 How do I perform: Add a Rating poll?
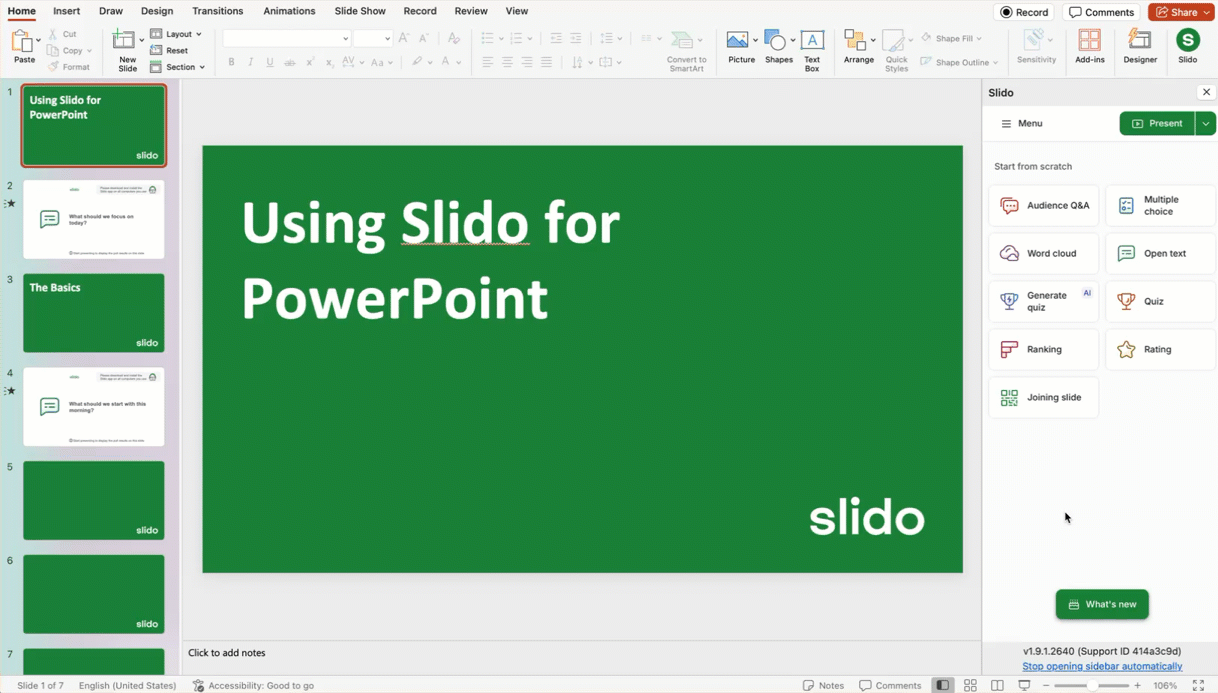coord(1160,349)
